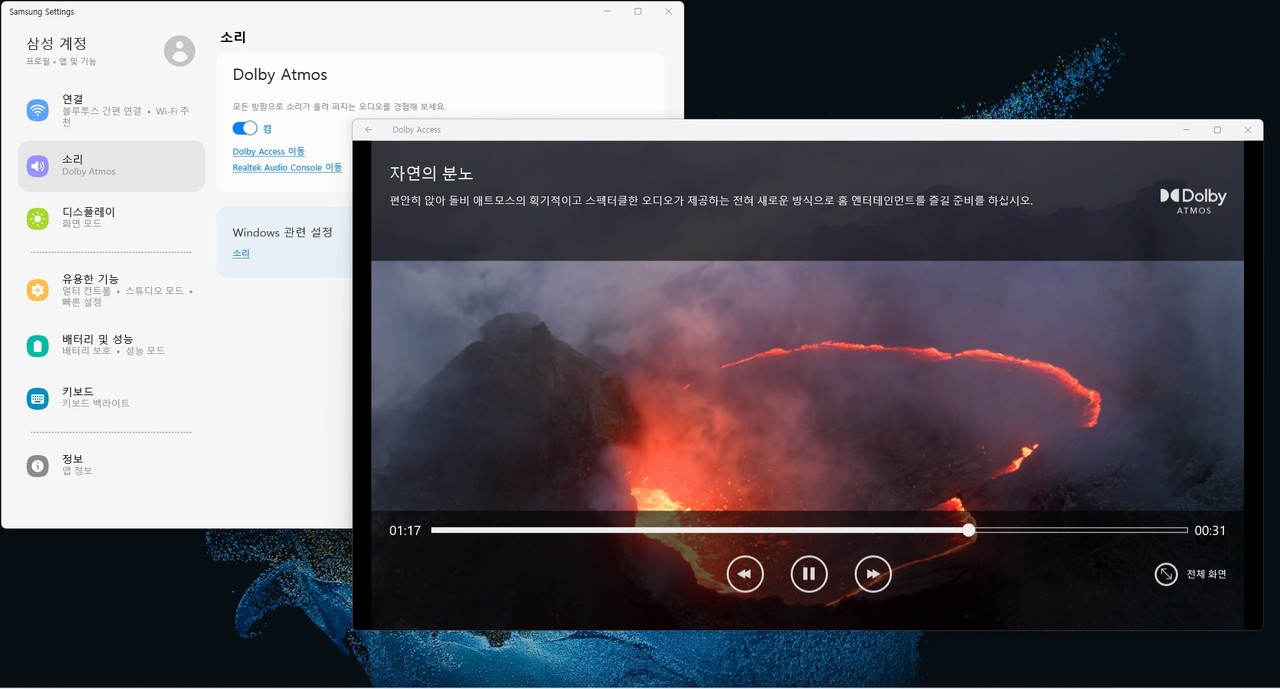Maximize the Dolby Access window
Screen dimensions: 1280x689
tap(1217, 130)
